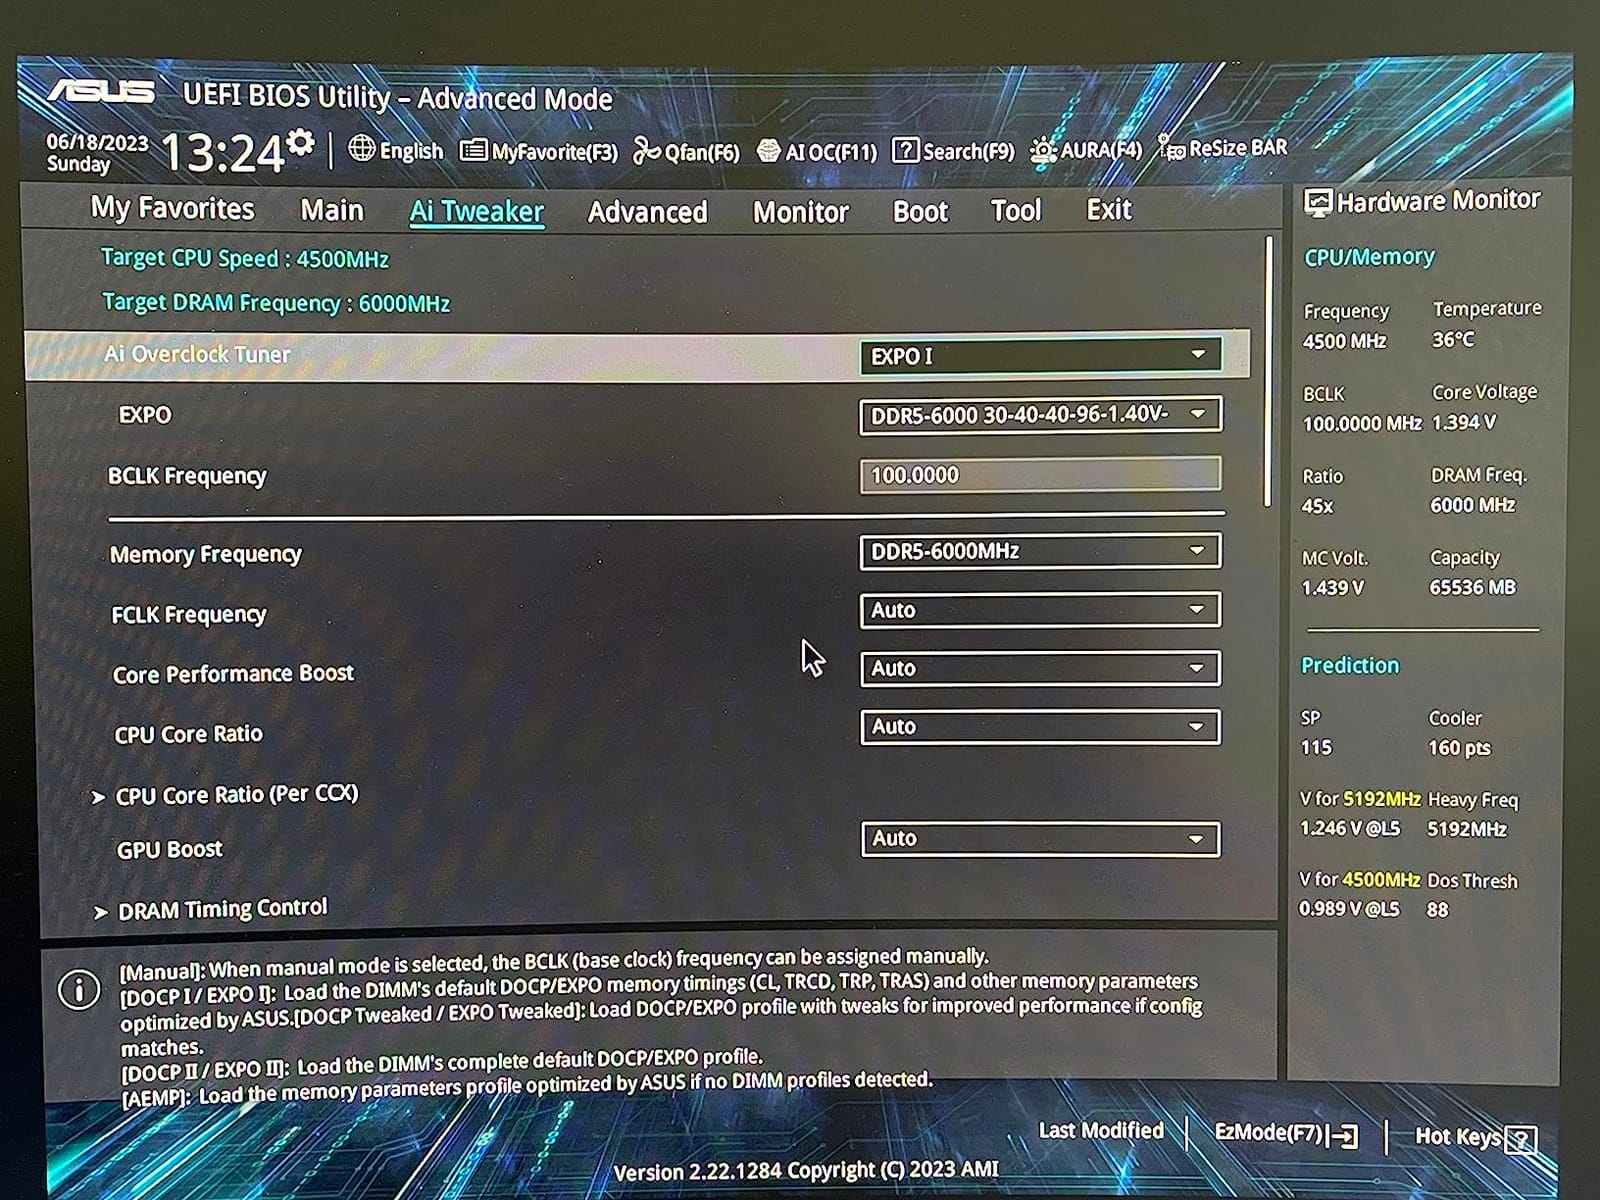This screenshot has height=1200, width=1600.
Task: Click the Ratio 45x value
Action: (1317, 506)
